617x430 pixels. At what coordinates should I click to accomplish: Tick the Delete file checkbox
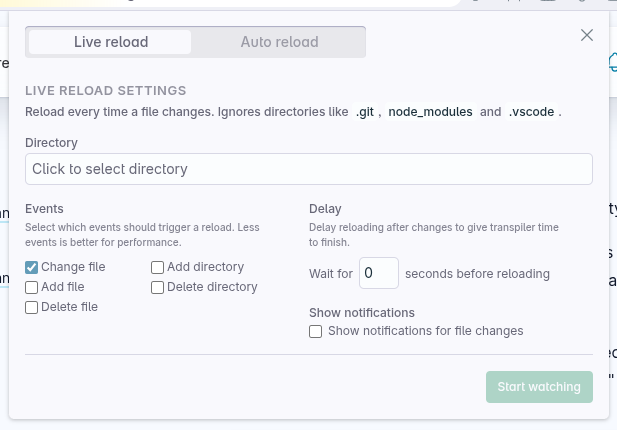click(x=32, y=307)
